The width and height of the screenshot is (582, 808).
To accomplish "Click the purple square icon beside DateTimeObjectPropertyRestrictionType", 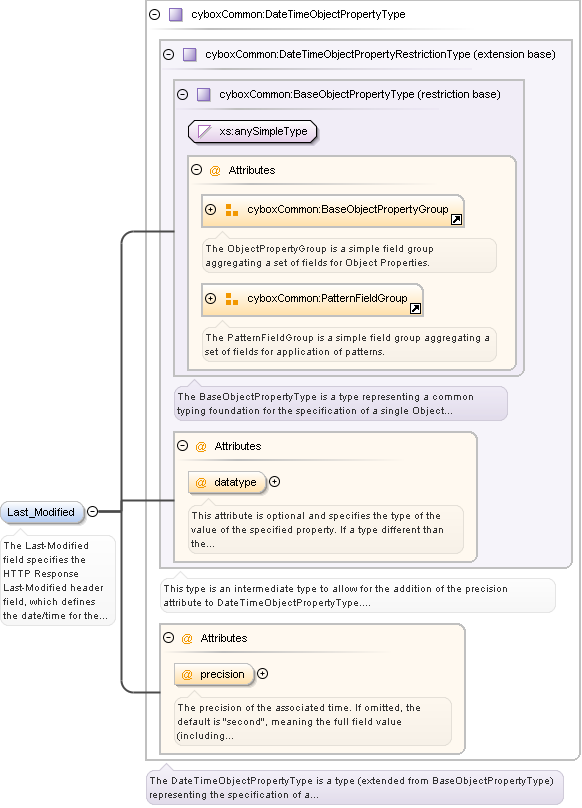I will click(x=190, y=54).
